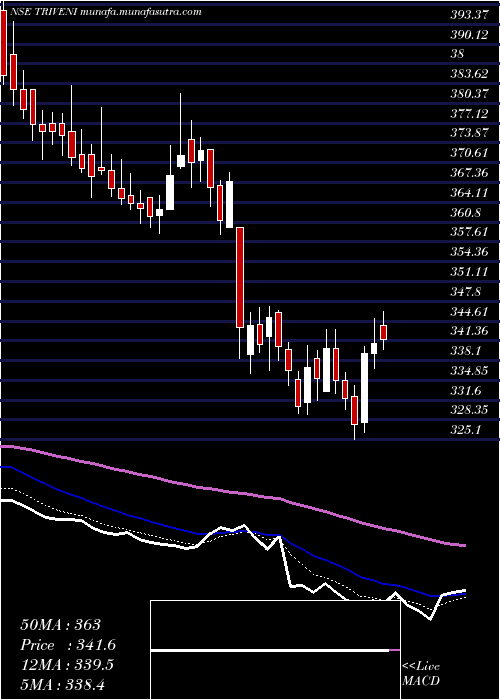Click the last red candlestick on the right
This screenshot has width=500, height=700.
point(383,332)
